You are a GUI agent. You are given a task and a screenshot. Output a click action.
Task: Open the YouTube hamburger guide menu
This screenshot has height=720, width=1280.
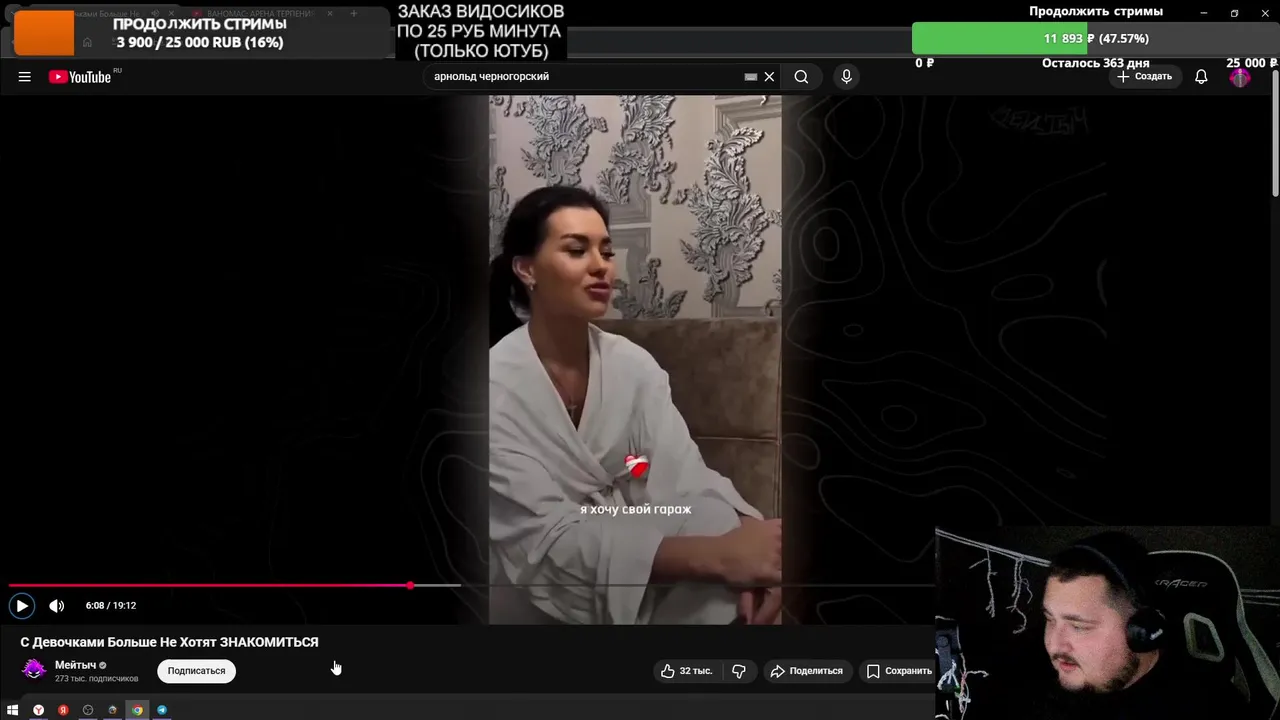coord(24,77)
